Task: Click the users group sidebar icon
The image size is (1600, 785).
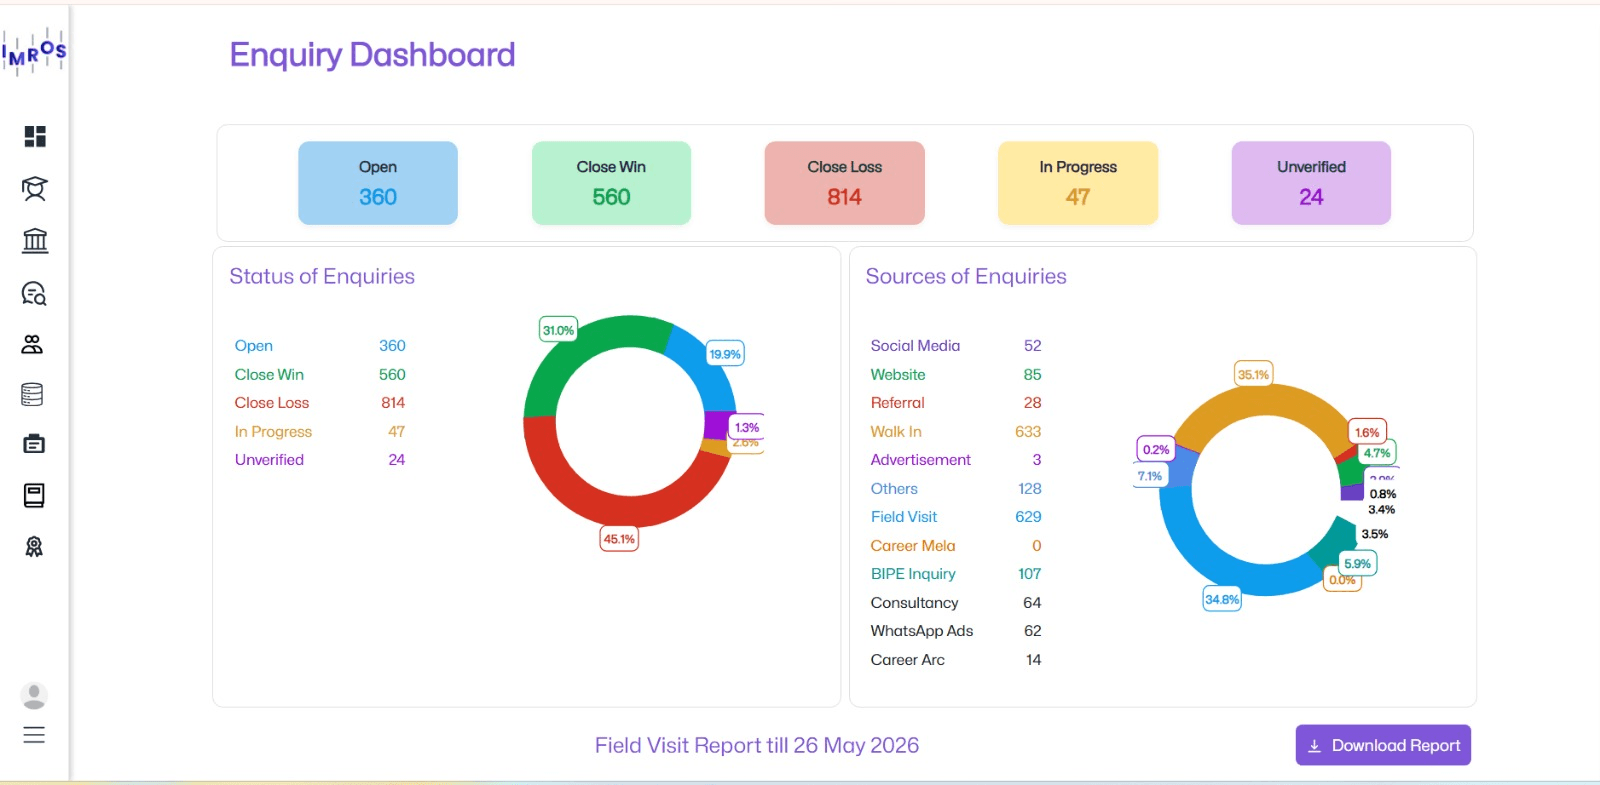Action: [33, 345]
